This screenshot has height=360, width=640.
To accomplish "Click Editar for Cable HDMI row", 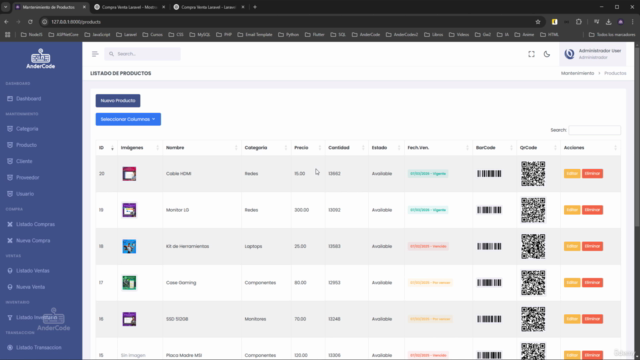I will tap(572, 173).
